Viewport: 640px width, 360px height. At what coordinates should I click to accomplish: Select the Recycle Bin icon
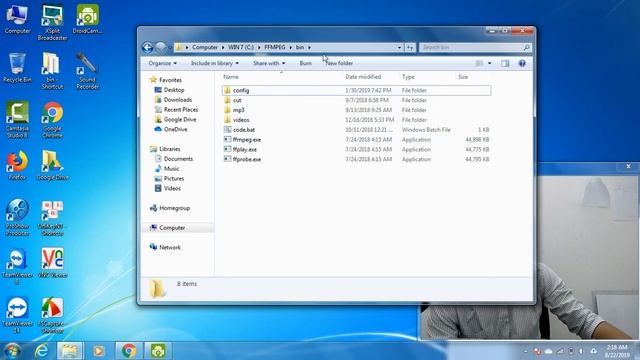tap(17, 68)
